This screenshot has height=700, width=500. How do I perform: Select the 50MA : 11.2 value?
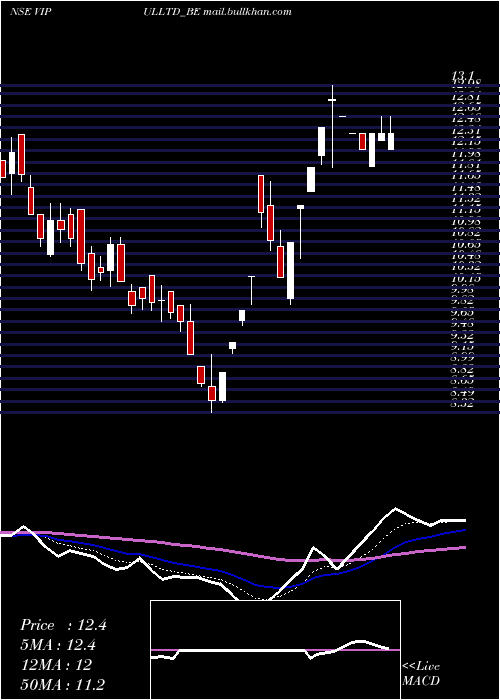pyautogui.click(x=63, y=684)
